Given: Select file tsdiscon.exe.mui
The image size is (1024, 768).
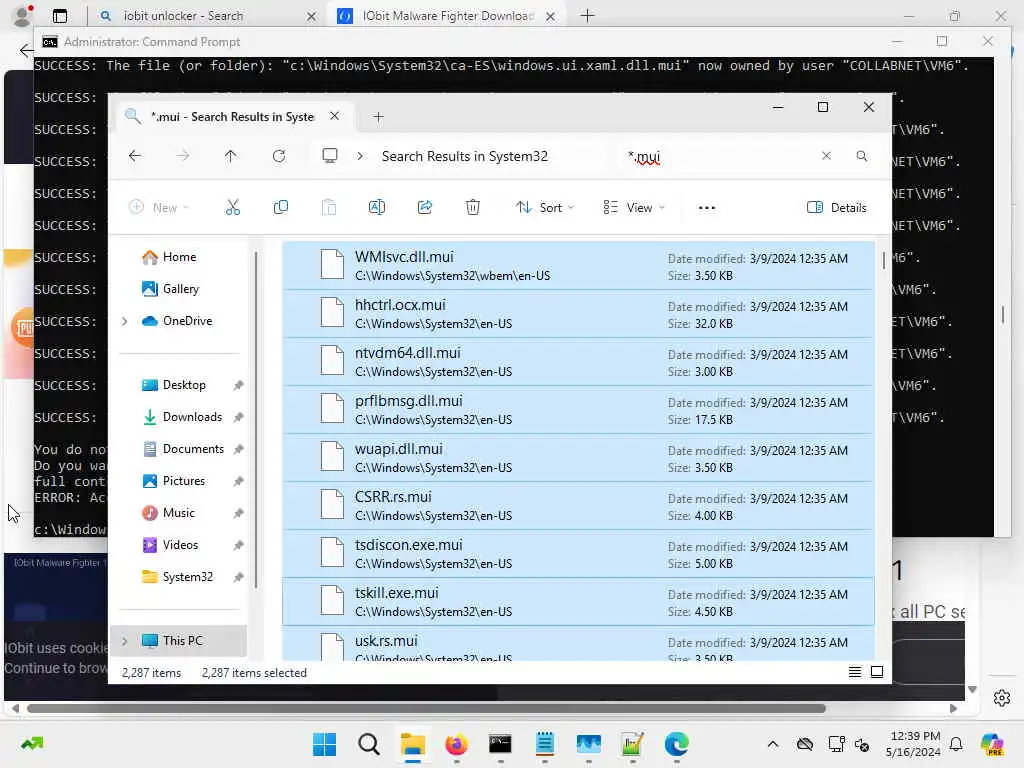Looking at the screenshot, I should click(x=578, y=554).
